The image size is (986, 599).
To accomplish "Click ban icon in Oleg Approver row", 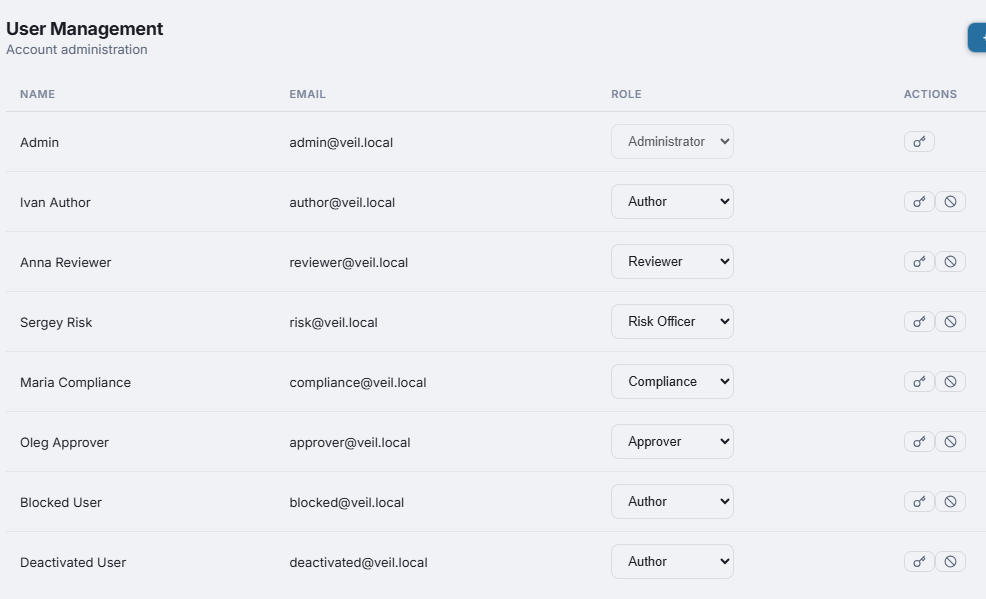I will (950, 442).
